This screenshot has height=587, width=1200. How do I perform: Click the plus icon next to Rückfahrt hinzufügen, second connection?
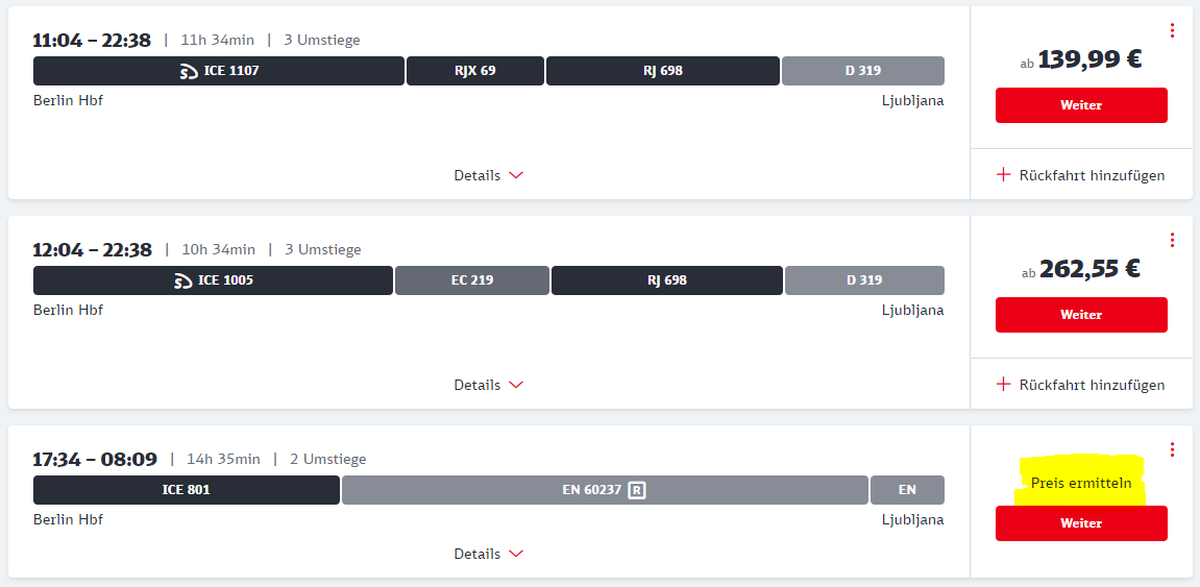click(1004, 384)
